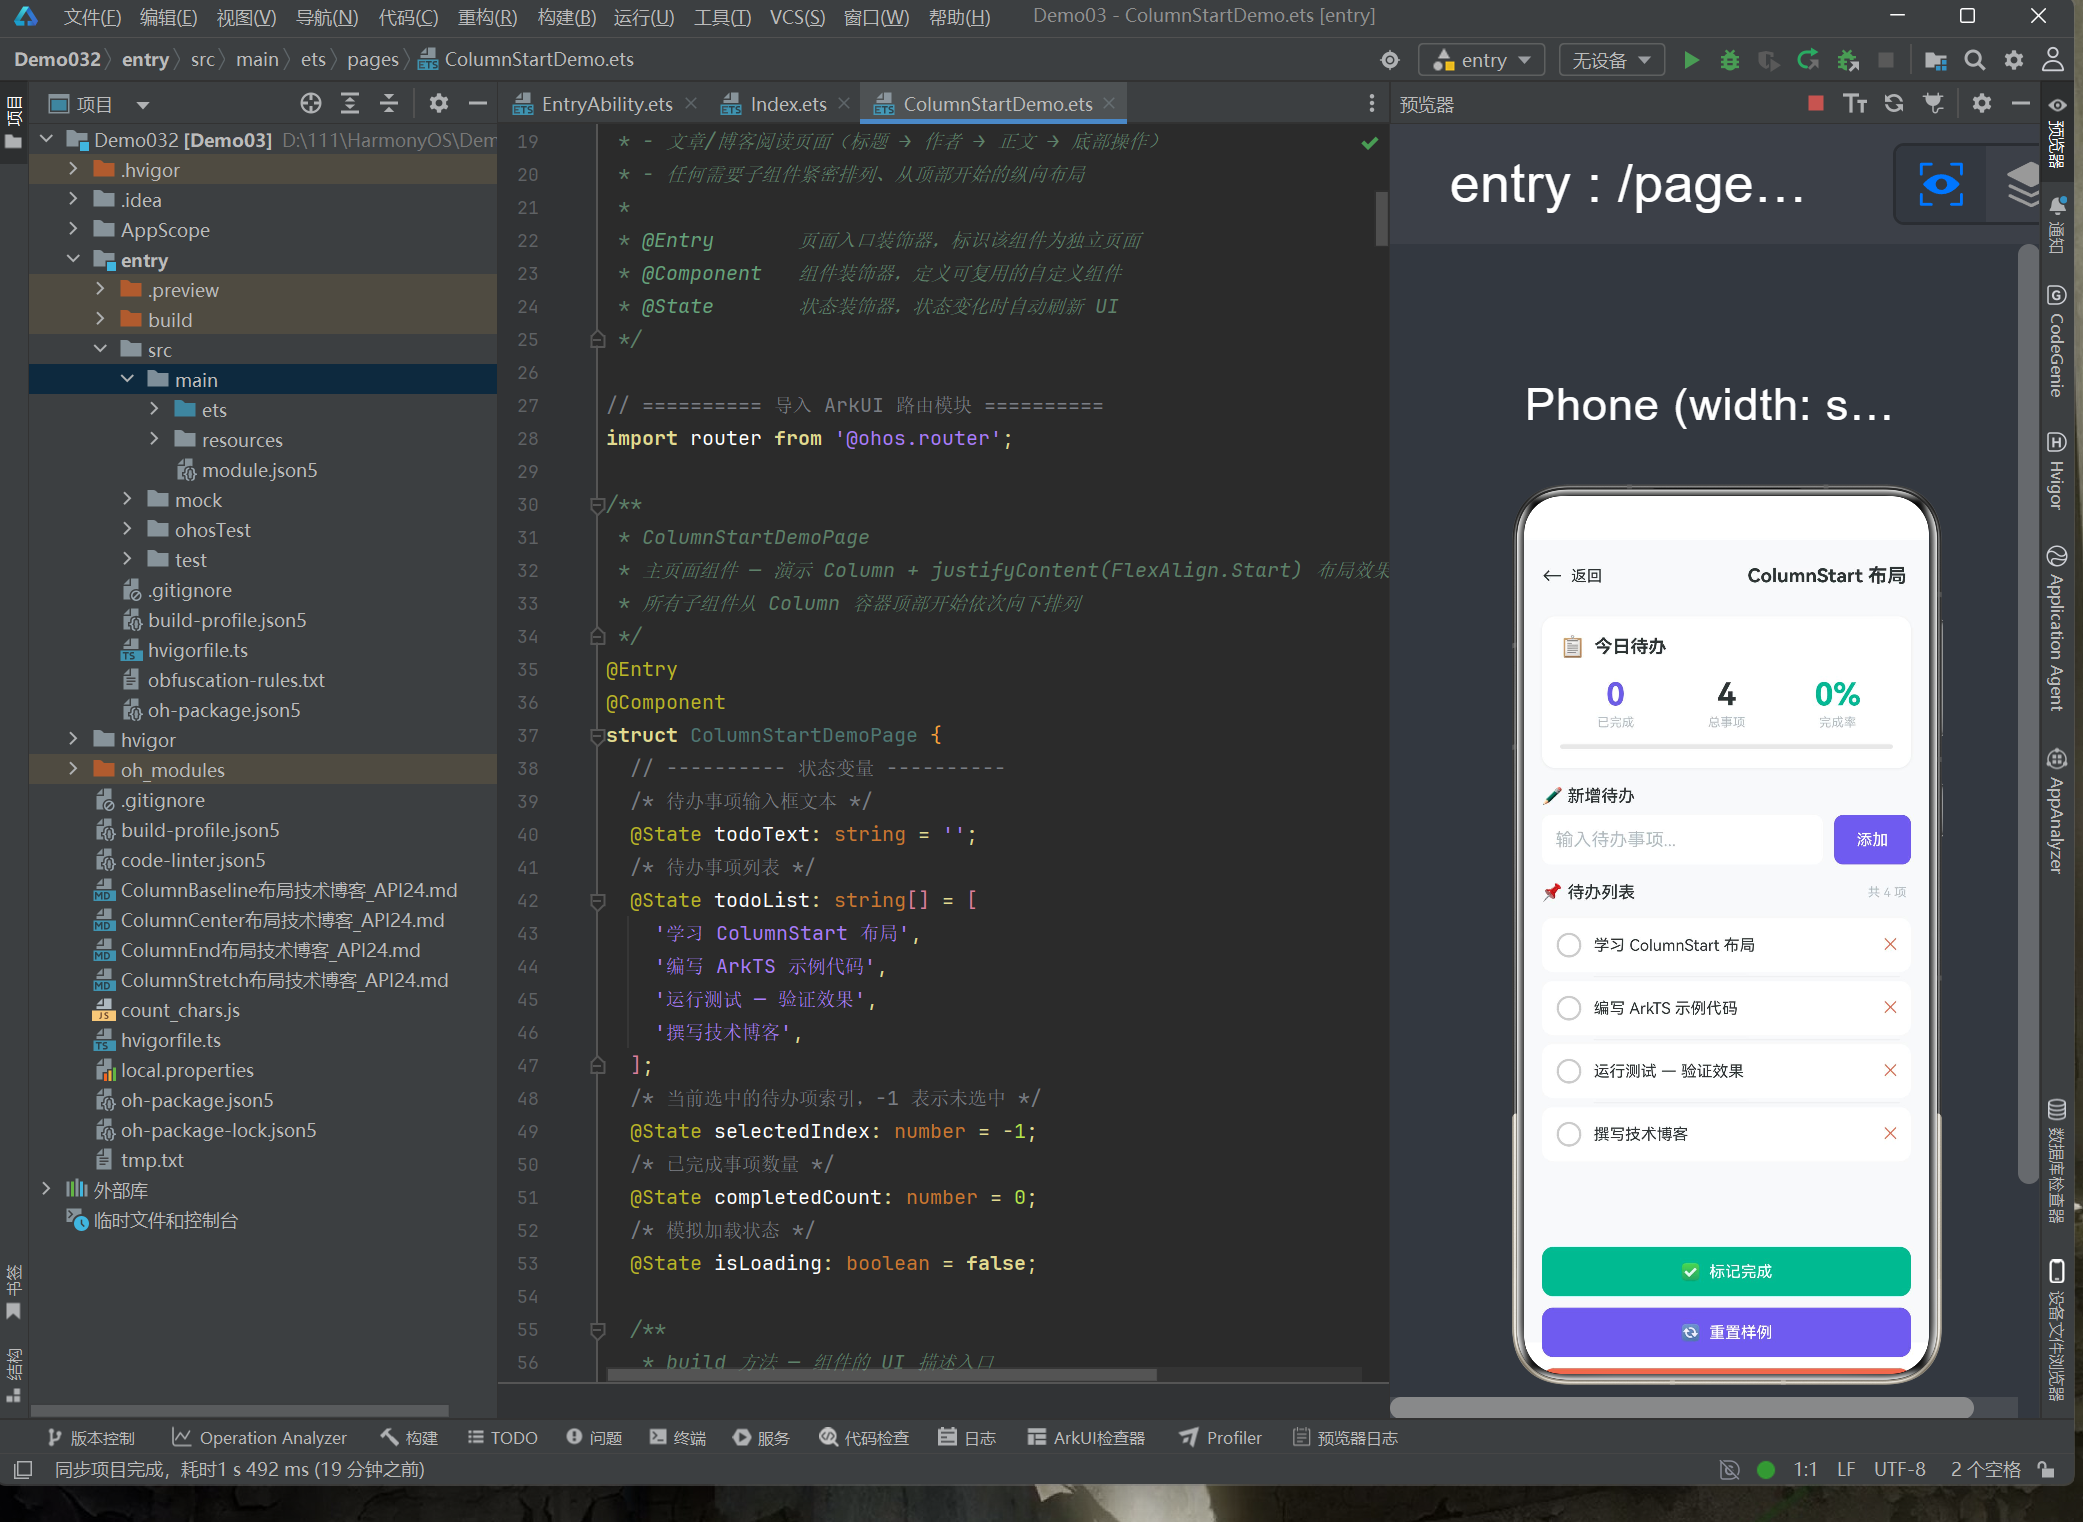This screenshot has height=1522, width=2083.
Task: Click the debug bug icon in toolbar
Action: 1729,60
